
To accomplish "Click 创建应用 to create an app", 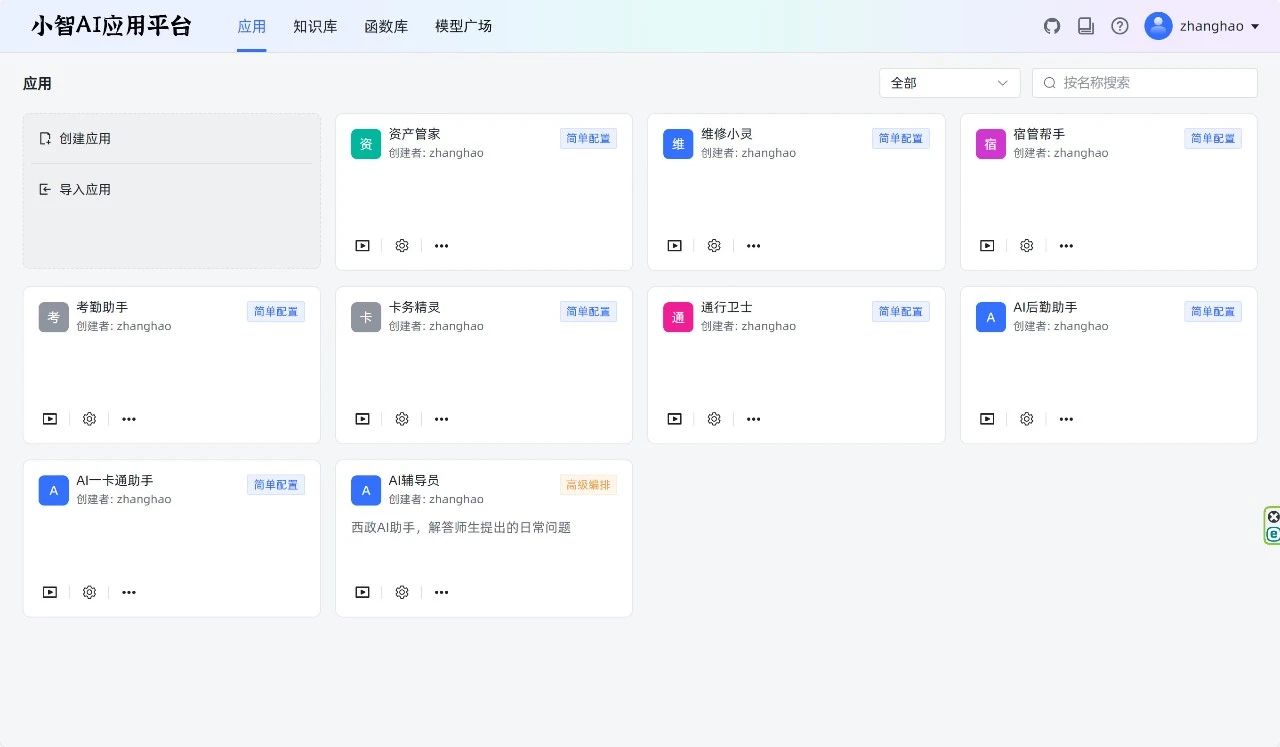I will [84, 139].
